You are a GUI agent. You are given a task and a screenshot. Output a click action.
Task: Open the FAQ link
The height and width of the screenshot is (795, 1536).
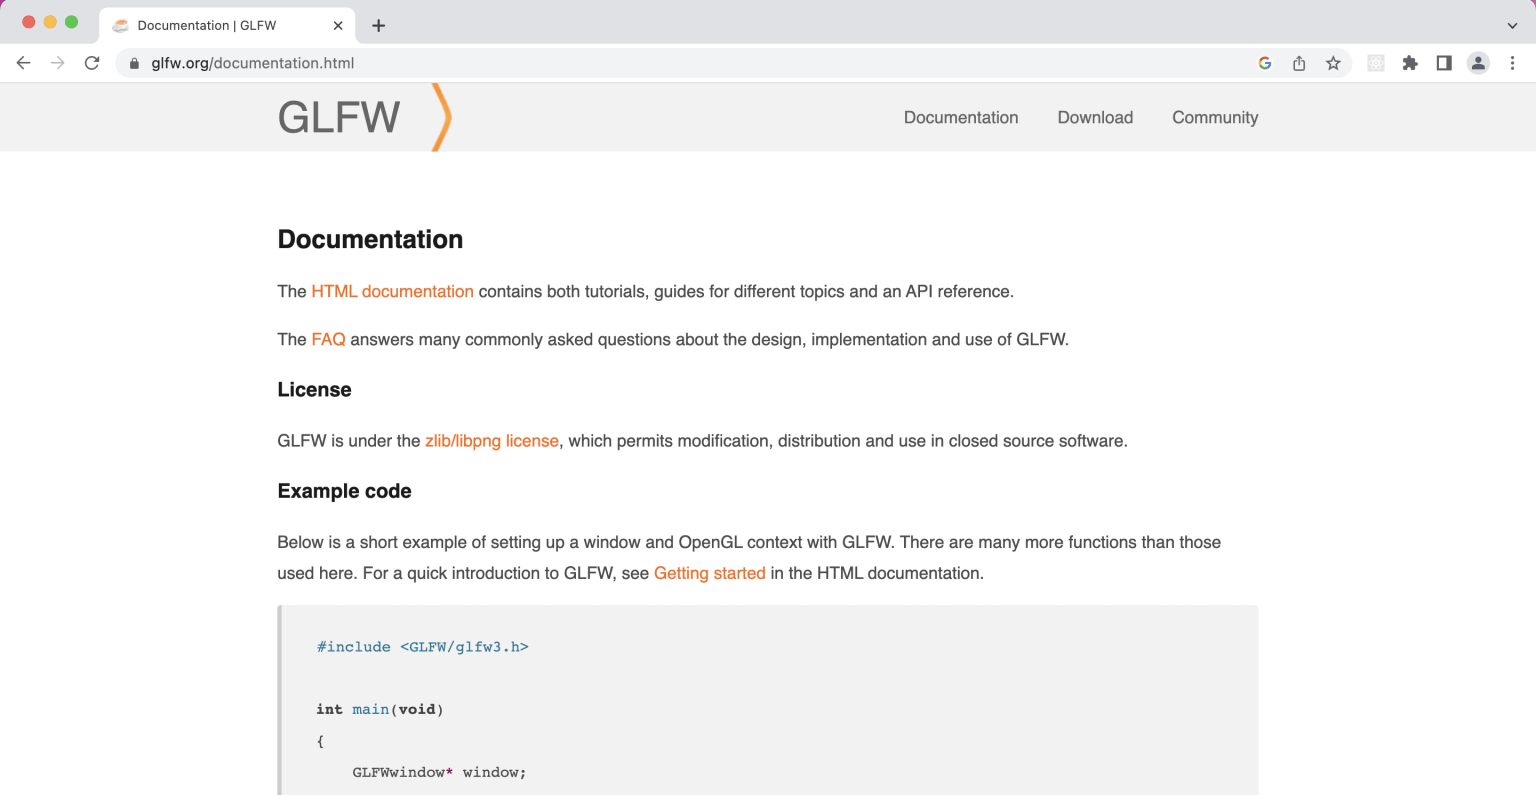[328, 340]
